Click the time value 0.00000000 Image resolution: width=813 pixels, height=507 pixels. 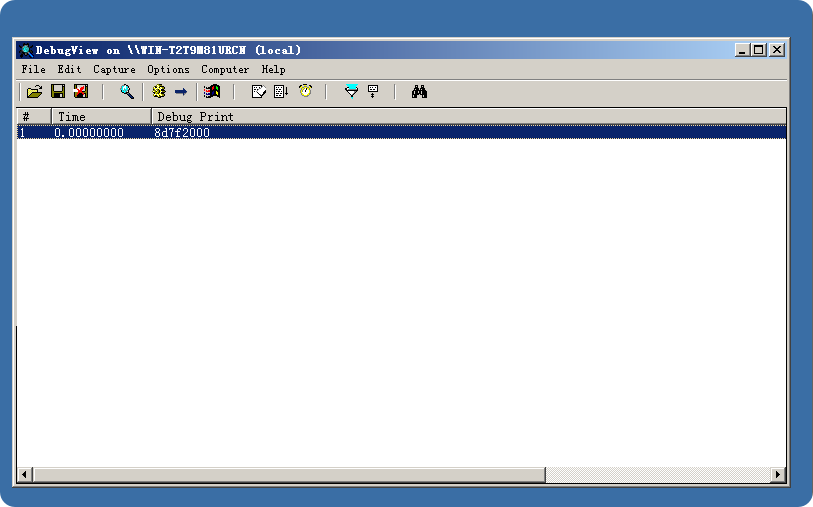[89, 133]
